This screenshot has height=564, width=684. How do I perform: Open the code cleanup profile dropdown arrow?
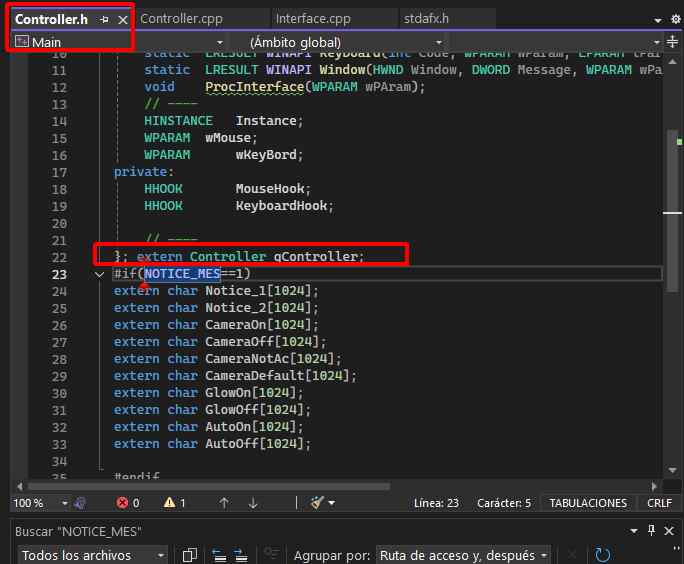tap(332, 503)
